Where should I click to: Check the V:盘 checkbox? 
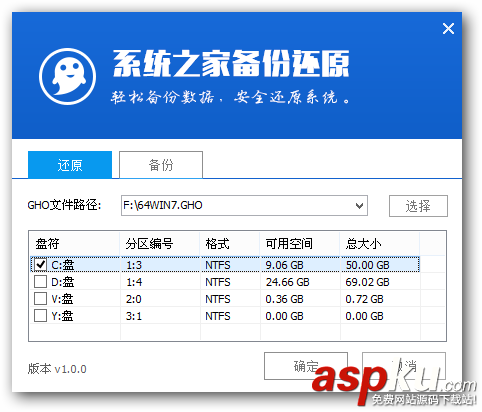coord(41,299)
